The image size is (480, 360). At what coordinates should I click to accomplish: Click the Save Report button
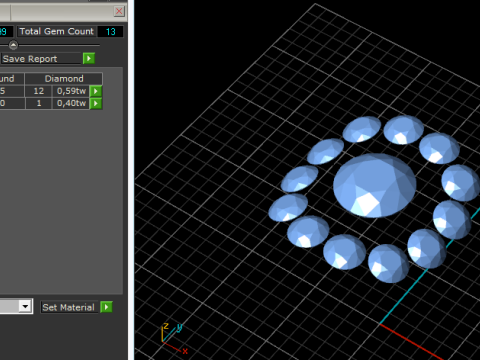pyautogui.click(x=41, y=59)
